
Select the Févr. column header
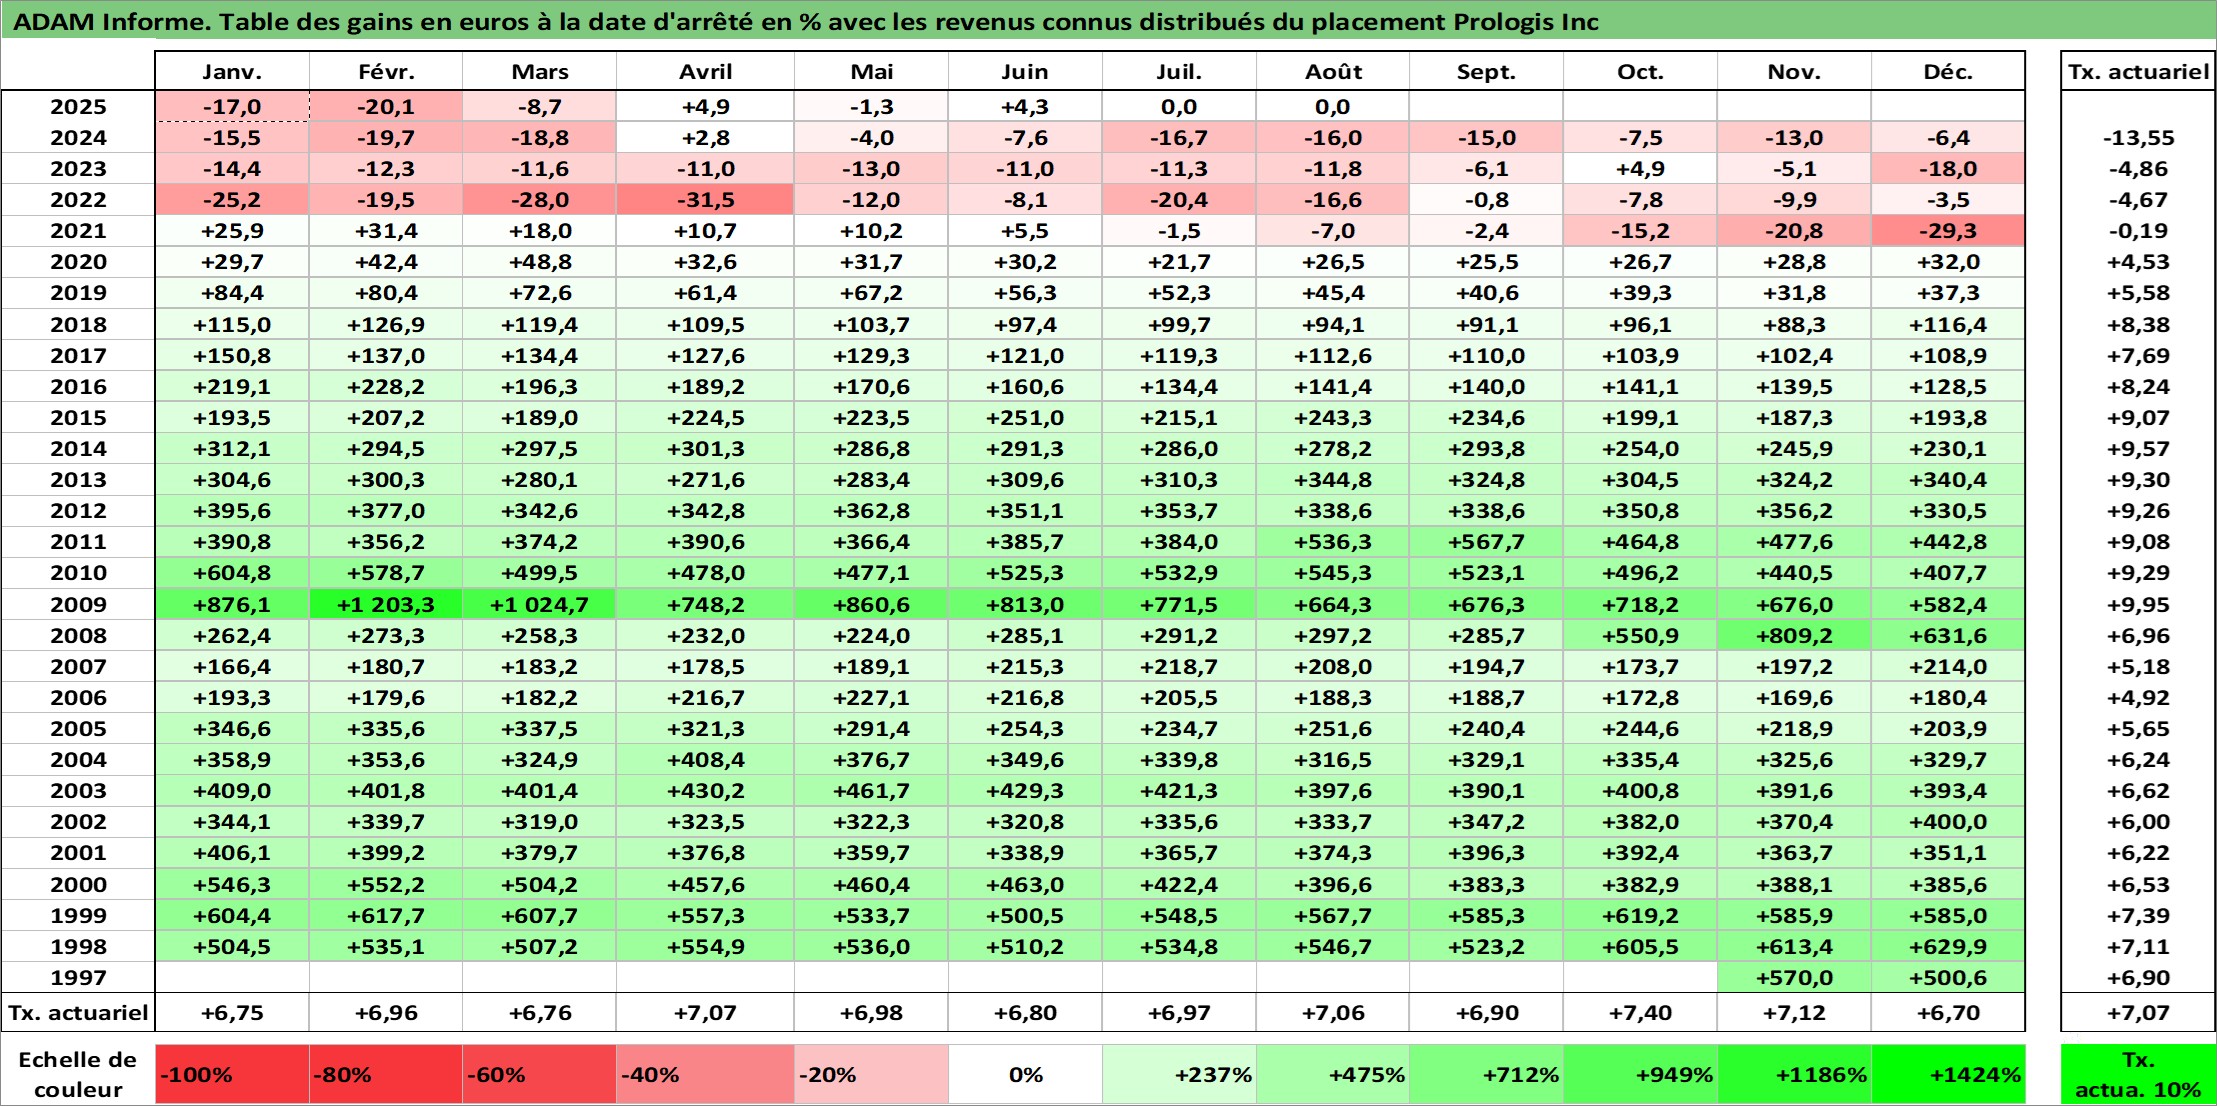click(x=386, y=72)
